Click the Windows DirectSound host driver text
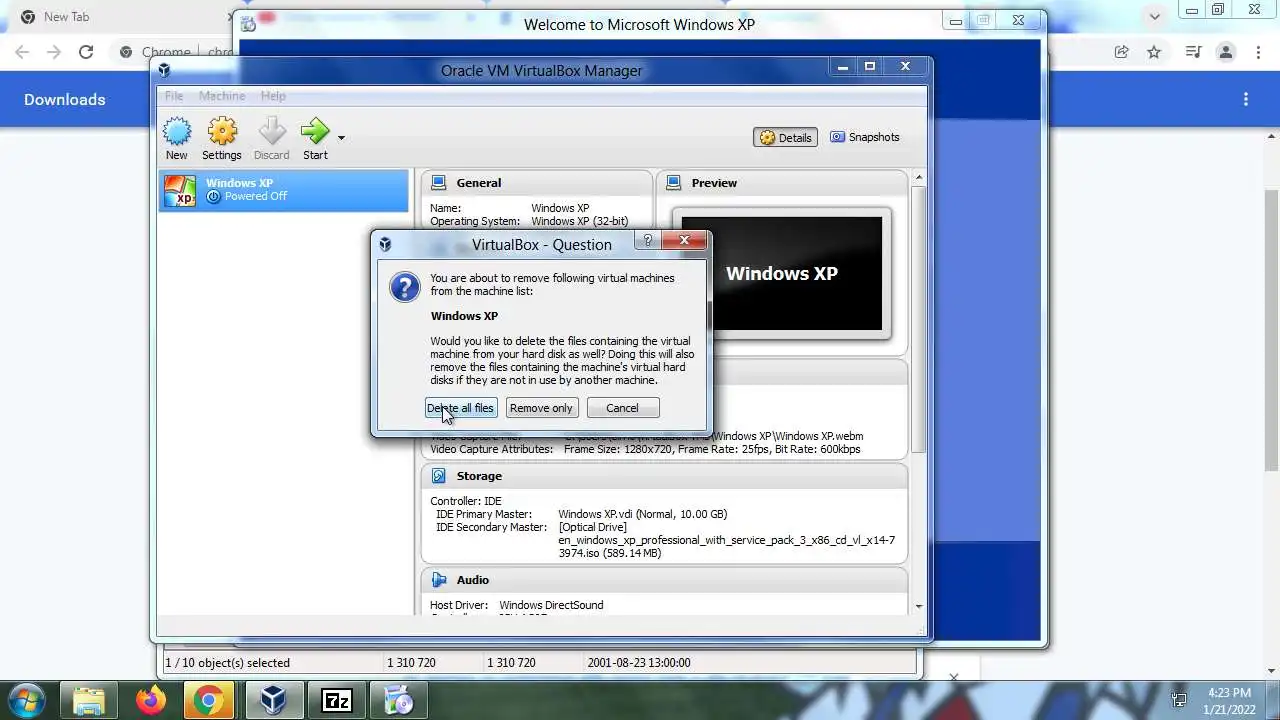1280x720 pixels. (x=551, y=605)
